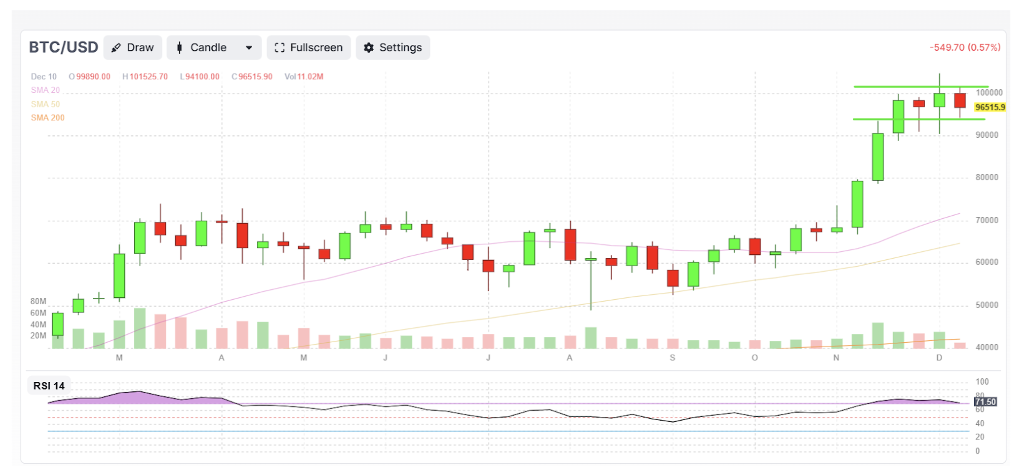Click the latest red candle at chart edge

coord(959,101)
